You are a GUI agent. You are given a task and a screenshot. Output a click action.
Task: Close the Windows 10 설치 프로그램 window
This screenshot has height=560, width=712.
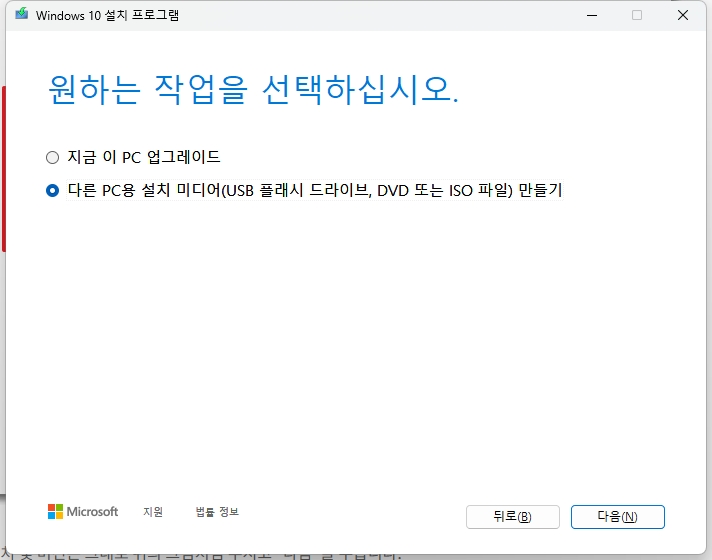682,15
